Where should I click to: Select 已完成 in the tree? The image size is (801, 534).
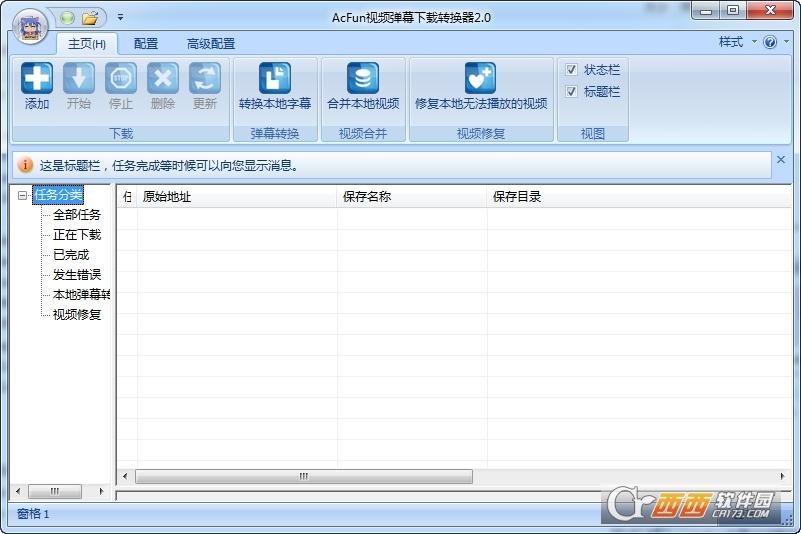[x=71, y=254]
